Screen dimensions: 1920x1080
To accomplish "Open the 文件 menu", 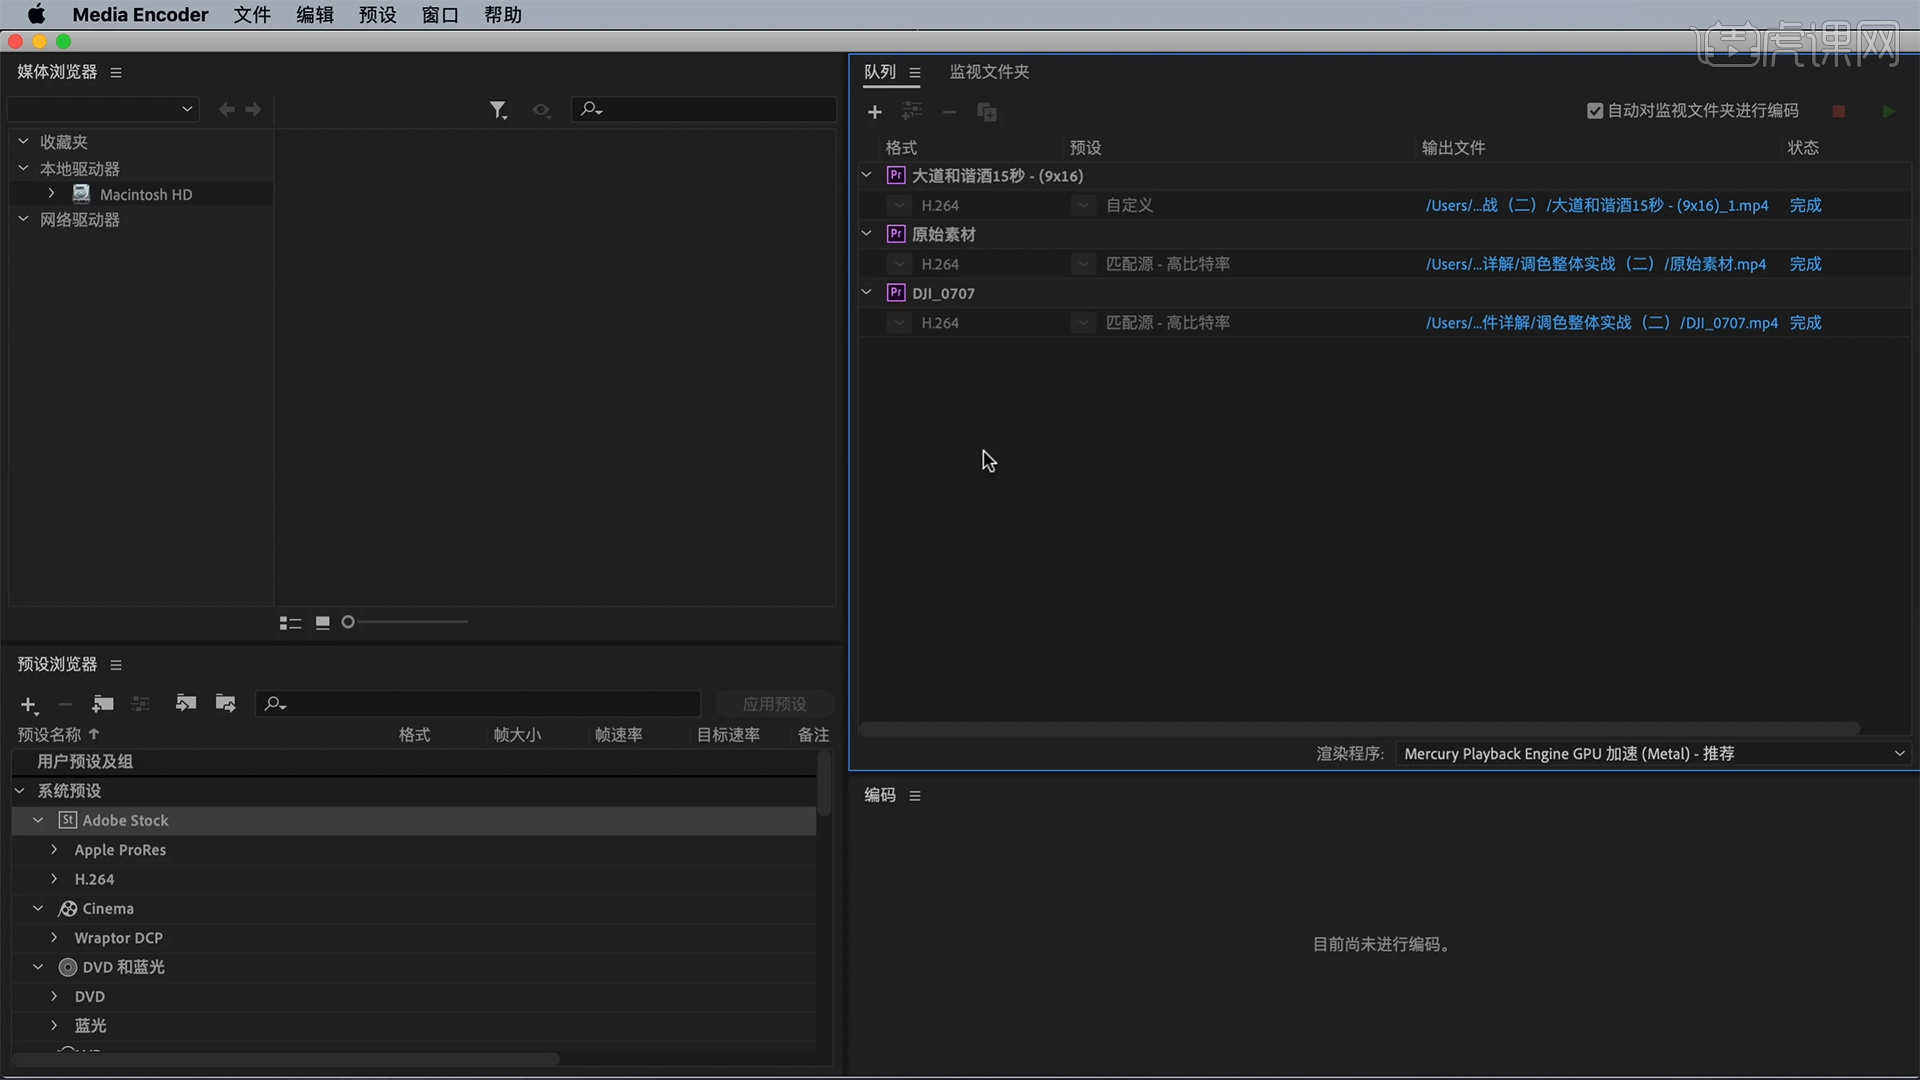I will (252, 15).
